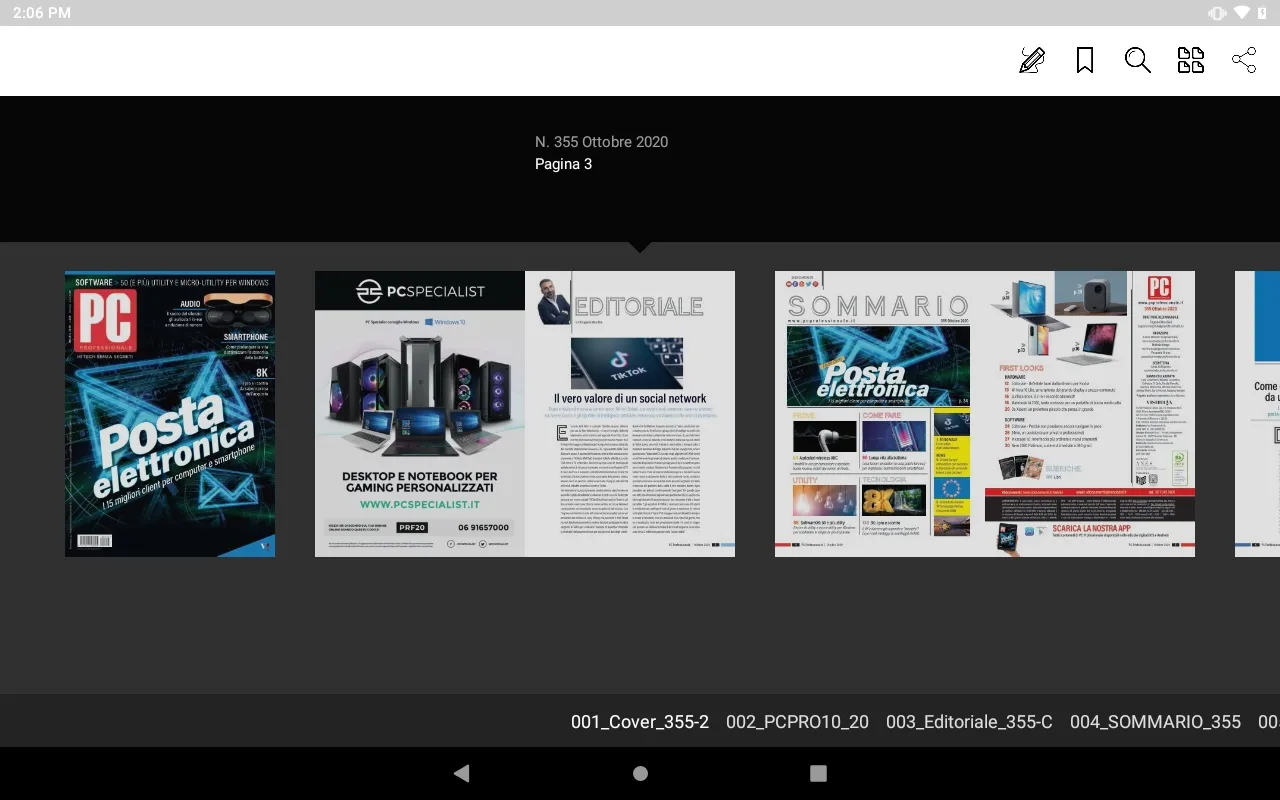The width and height of the screenshot is (1280, 800).
Task: Select 003_Editoriale_355-C page label
Action: click(x=969, y=722)
